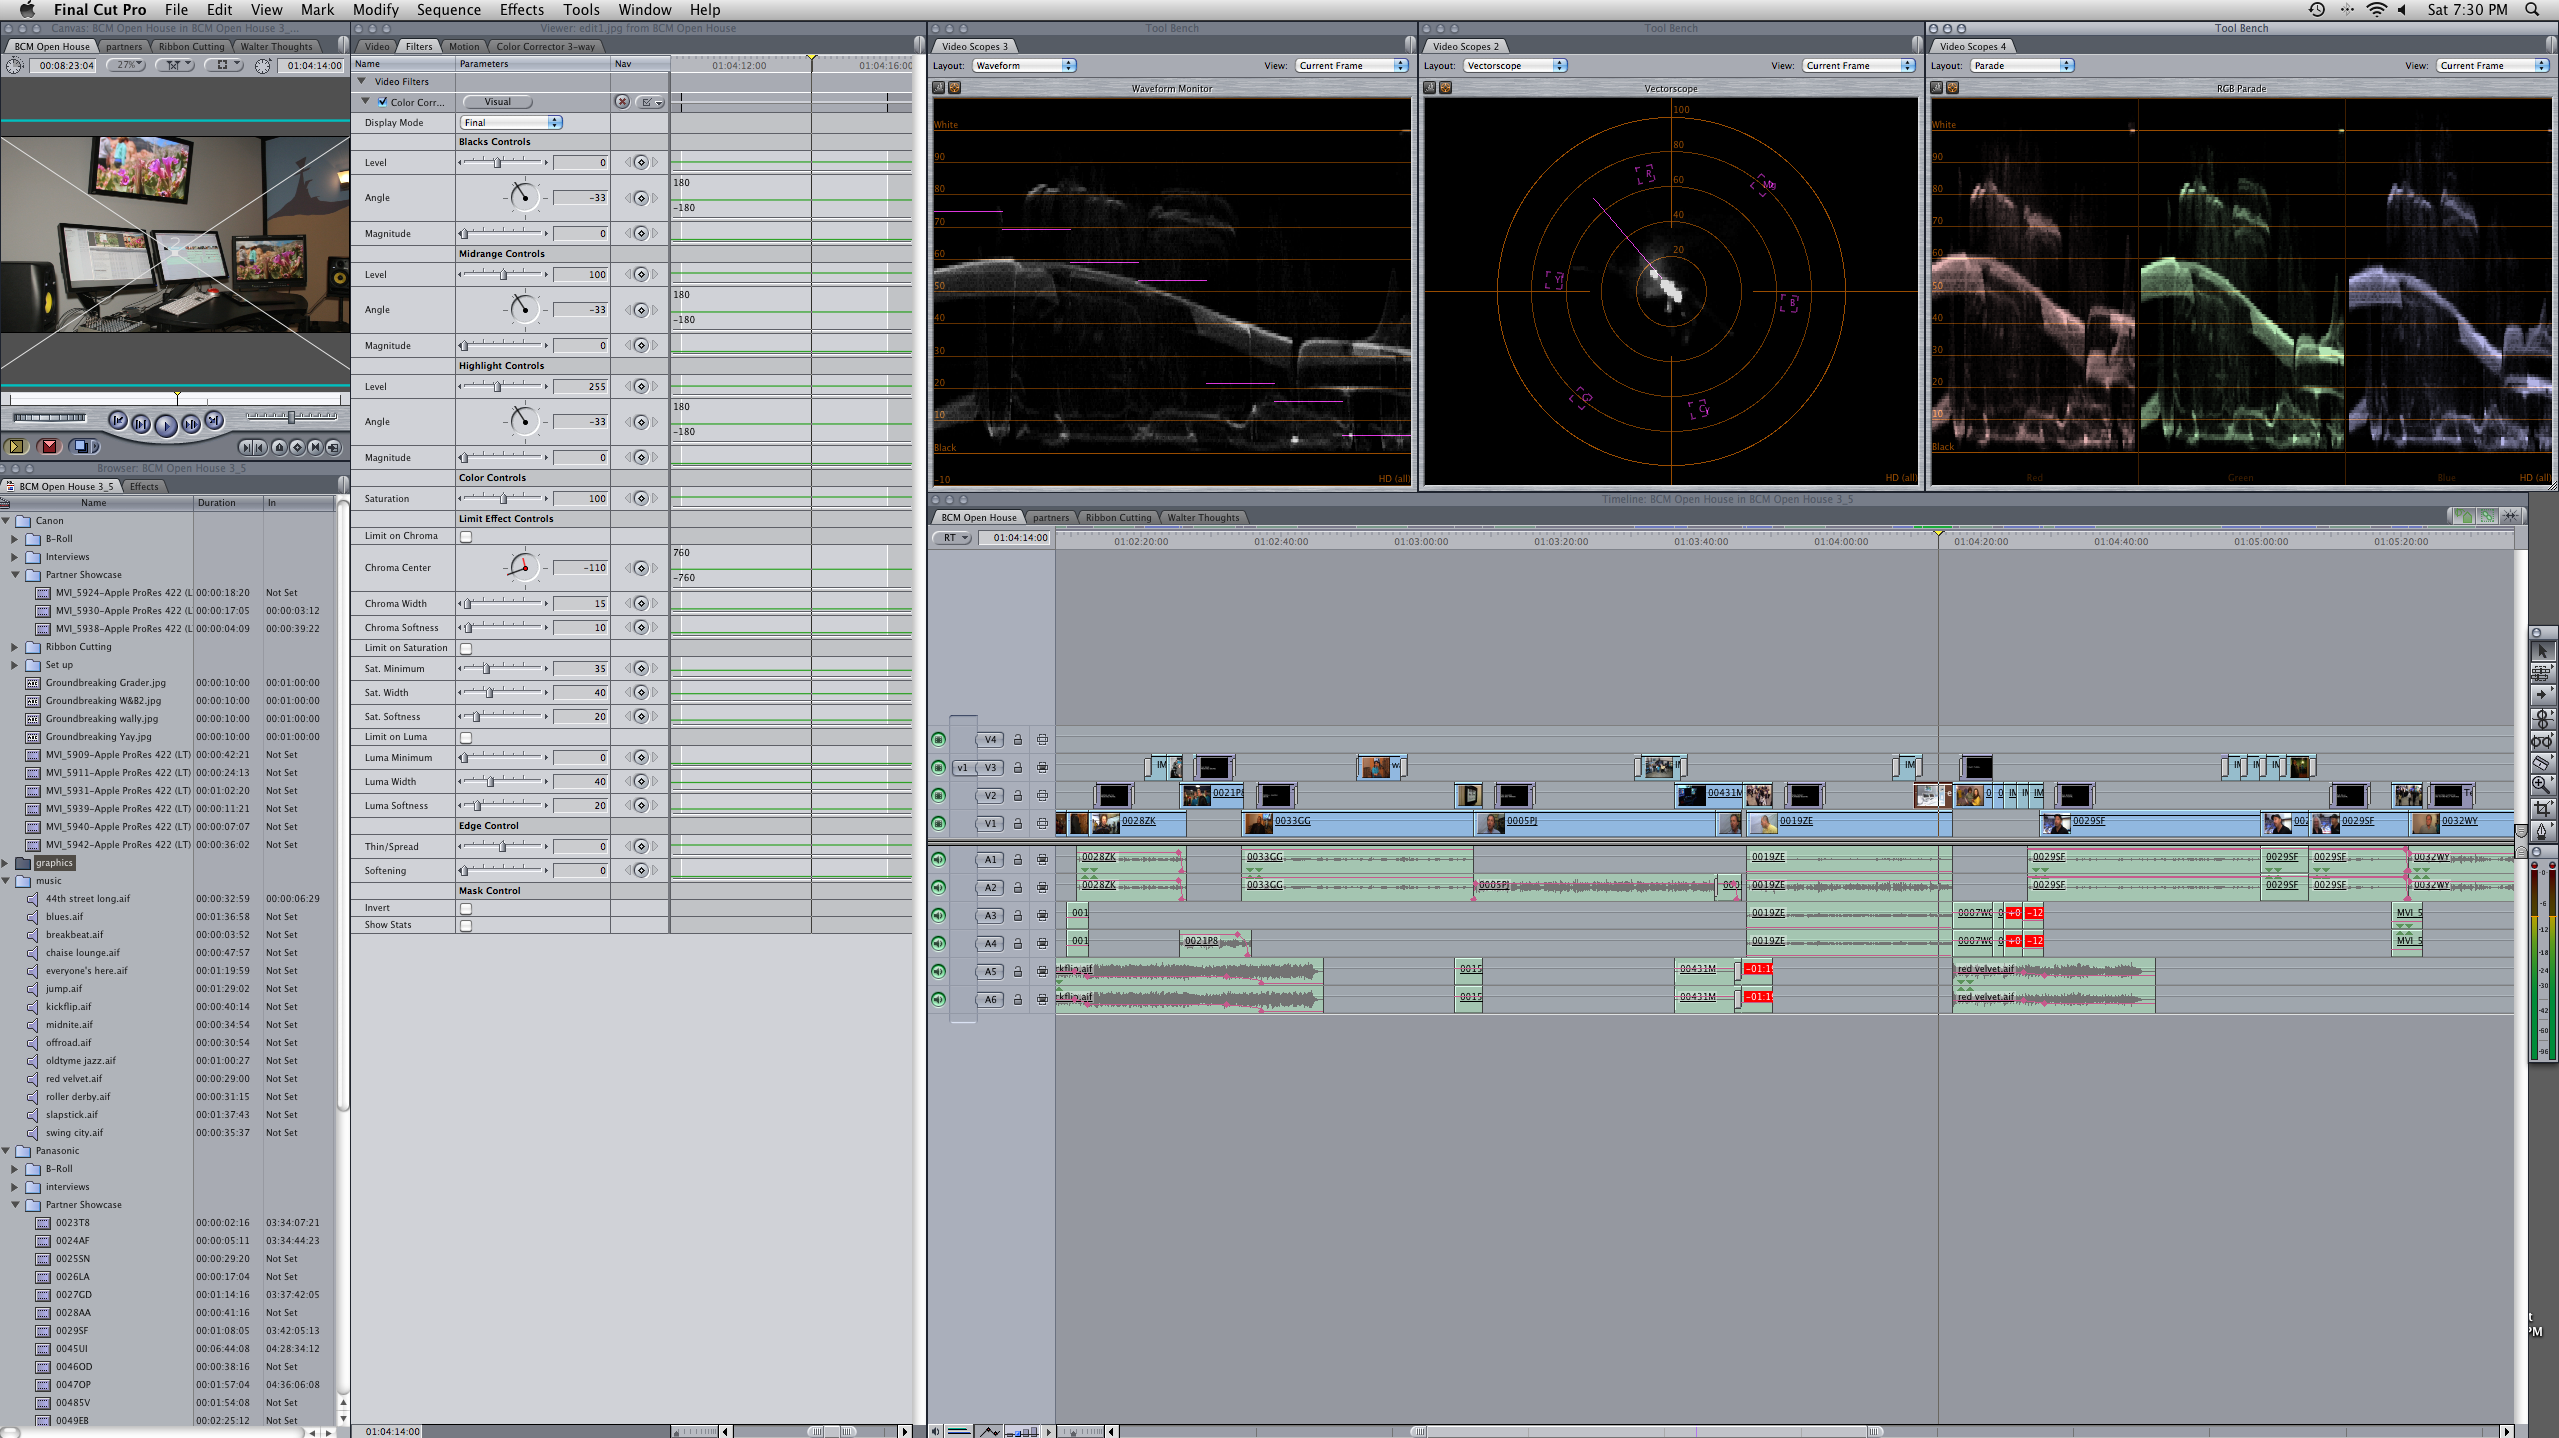Select the Pen tool in the tool palette
The height and width of the screenshot is (1438, 2559).
[2541, 831]
